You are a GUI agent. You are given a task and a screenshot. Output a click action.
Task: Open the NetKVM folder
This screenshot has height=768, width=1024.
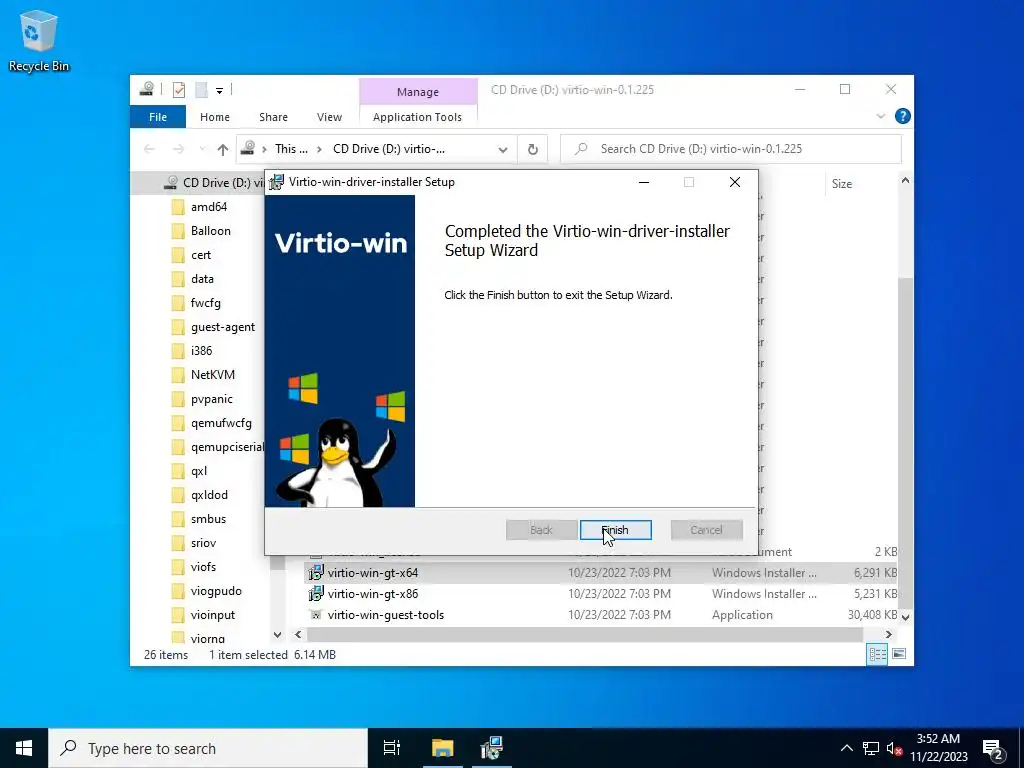click(212, 375)
